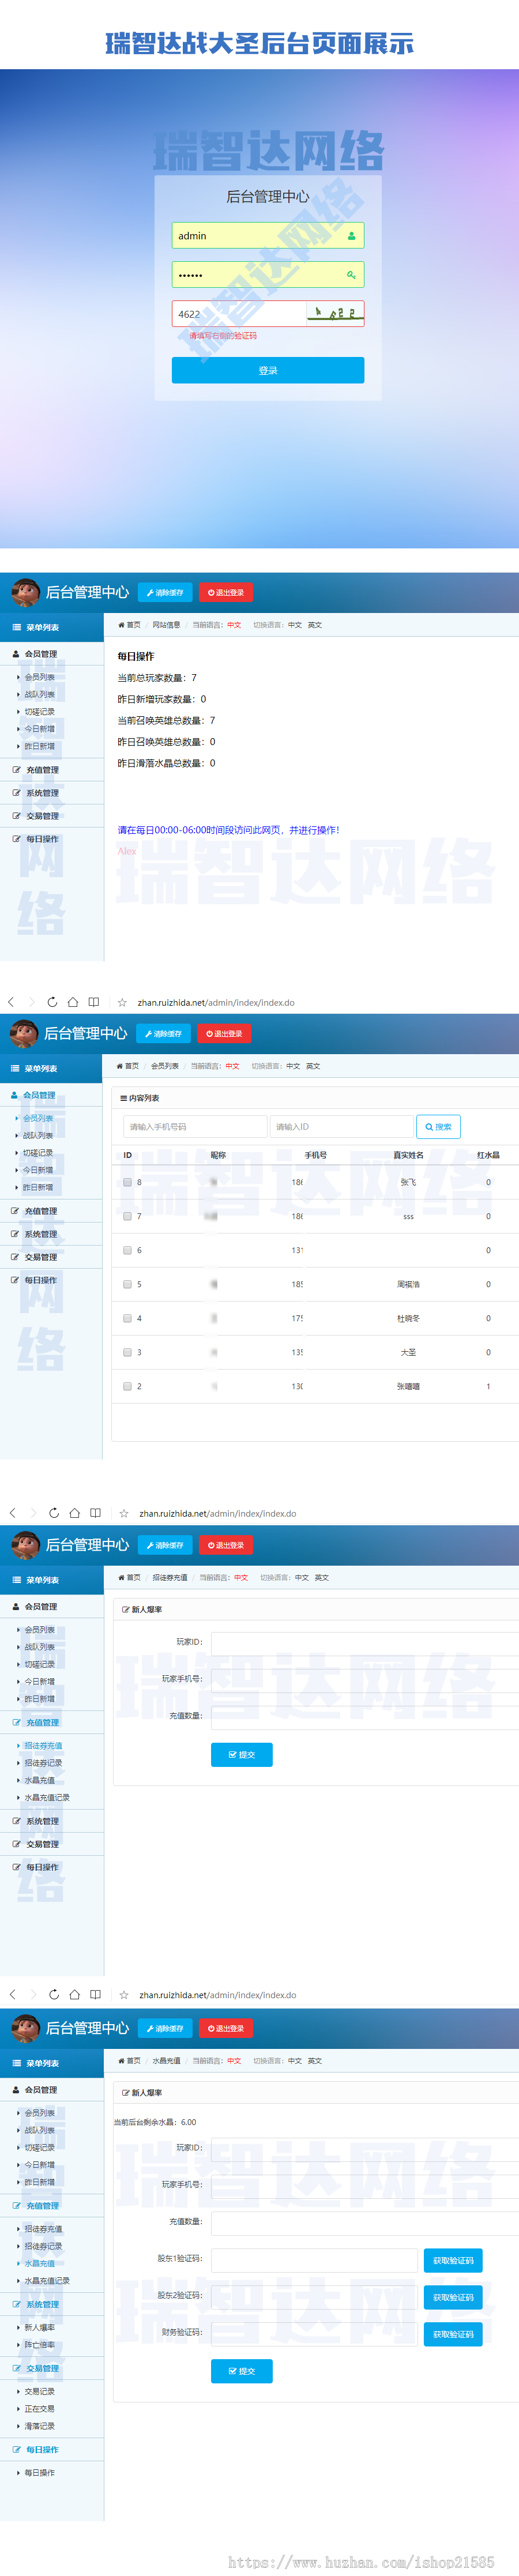Collapse 充值管理 in the 招连券充值 screen sidebar
This screenshot has height=2576, width=519.
[52, 1722]
